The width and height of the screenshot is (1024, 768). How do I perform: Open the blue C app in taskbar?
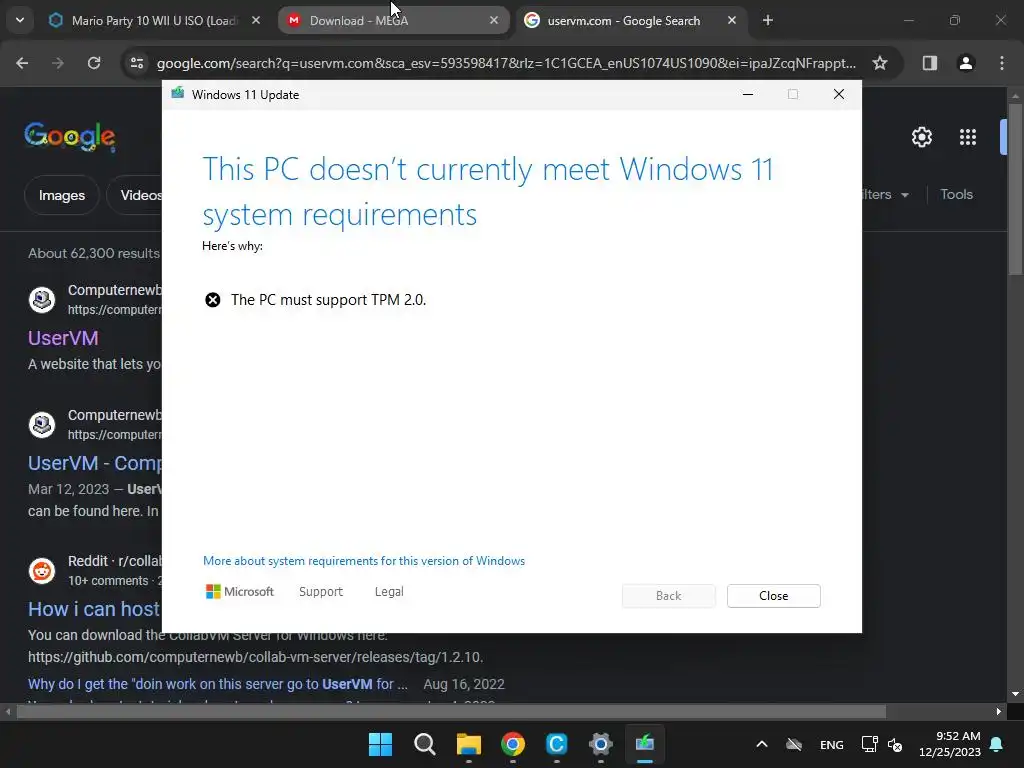coord(556,744)
